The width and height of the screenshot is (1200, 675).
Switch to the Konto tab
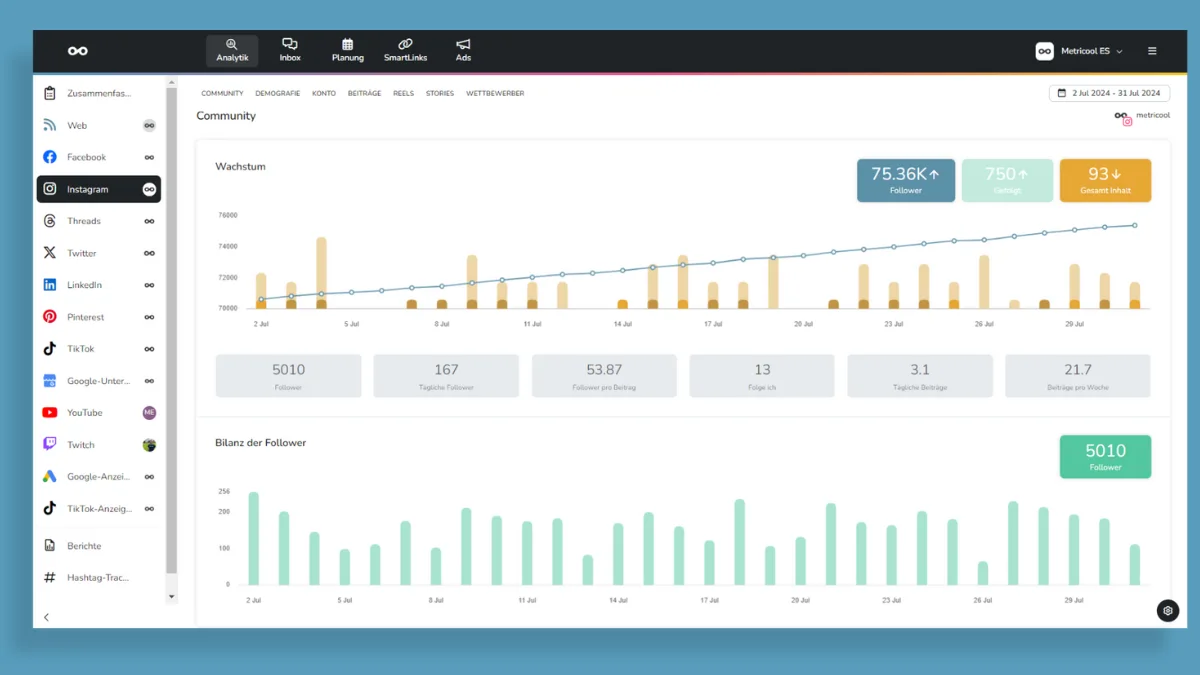(x=324, y=93)
